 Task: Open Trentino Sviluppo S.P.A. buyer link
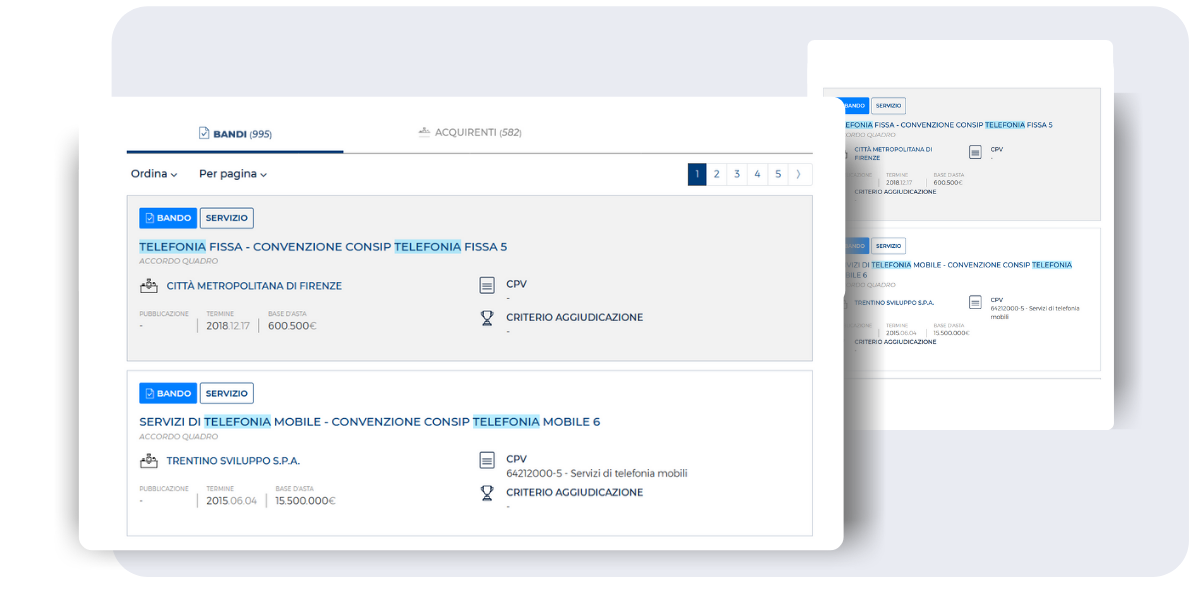click(233, 461)
